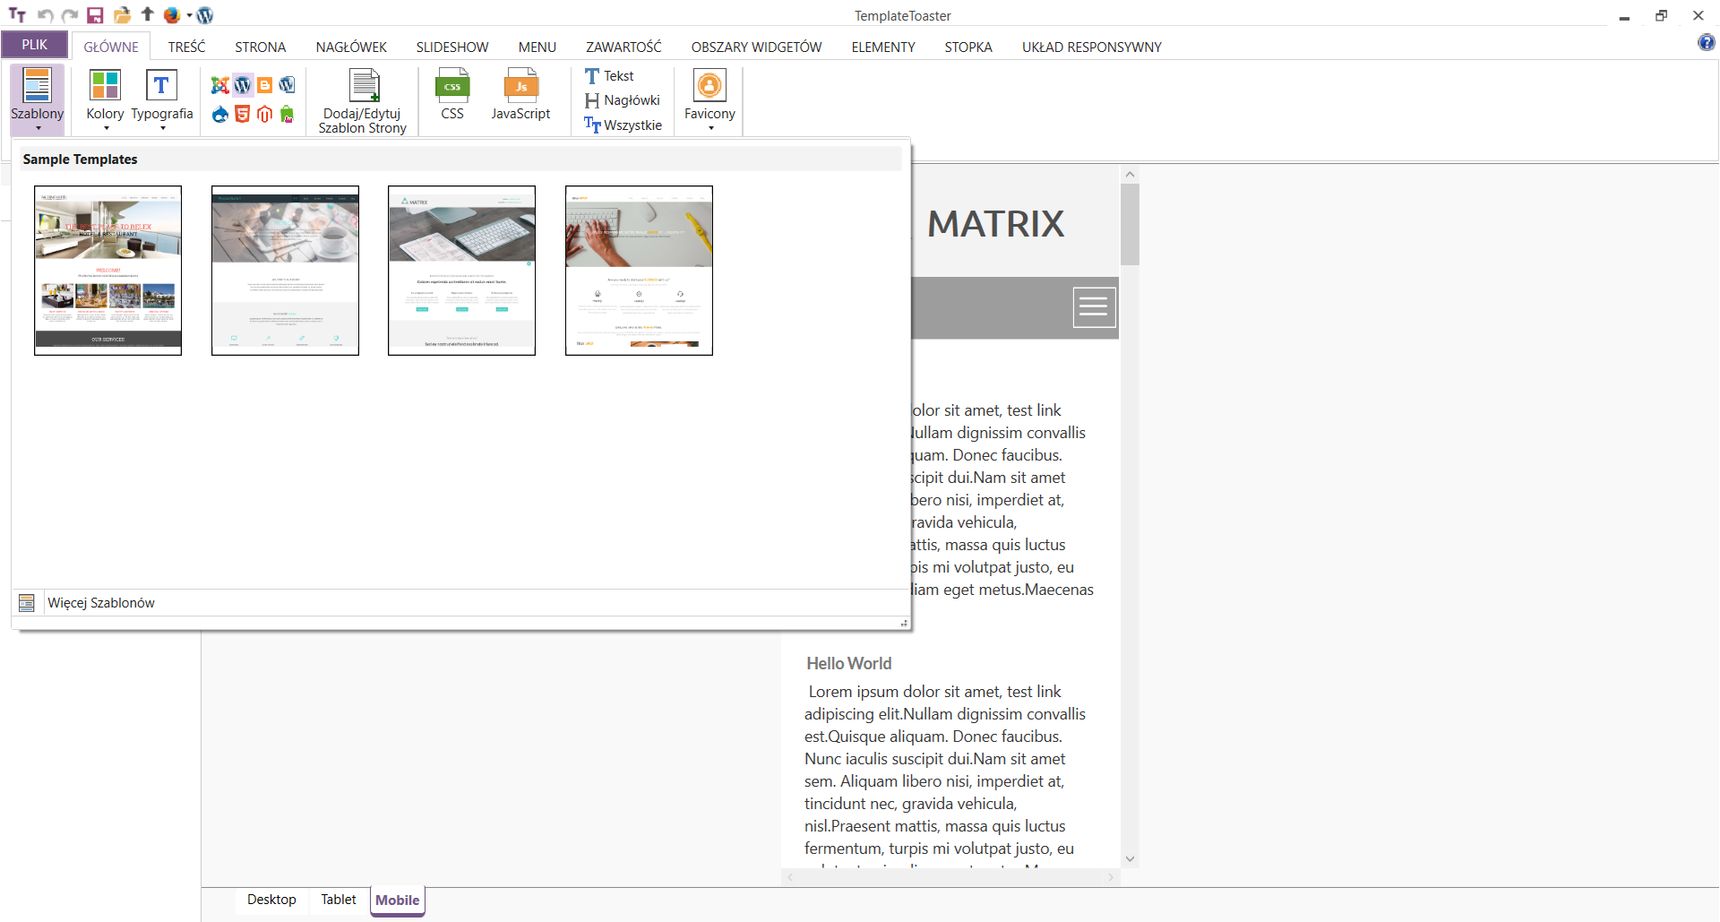The image size is (1720, 922).
Task: Switch to the UKŁAD RESPONSYWNY tab
Action: point(1092,47)
